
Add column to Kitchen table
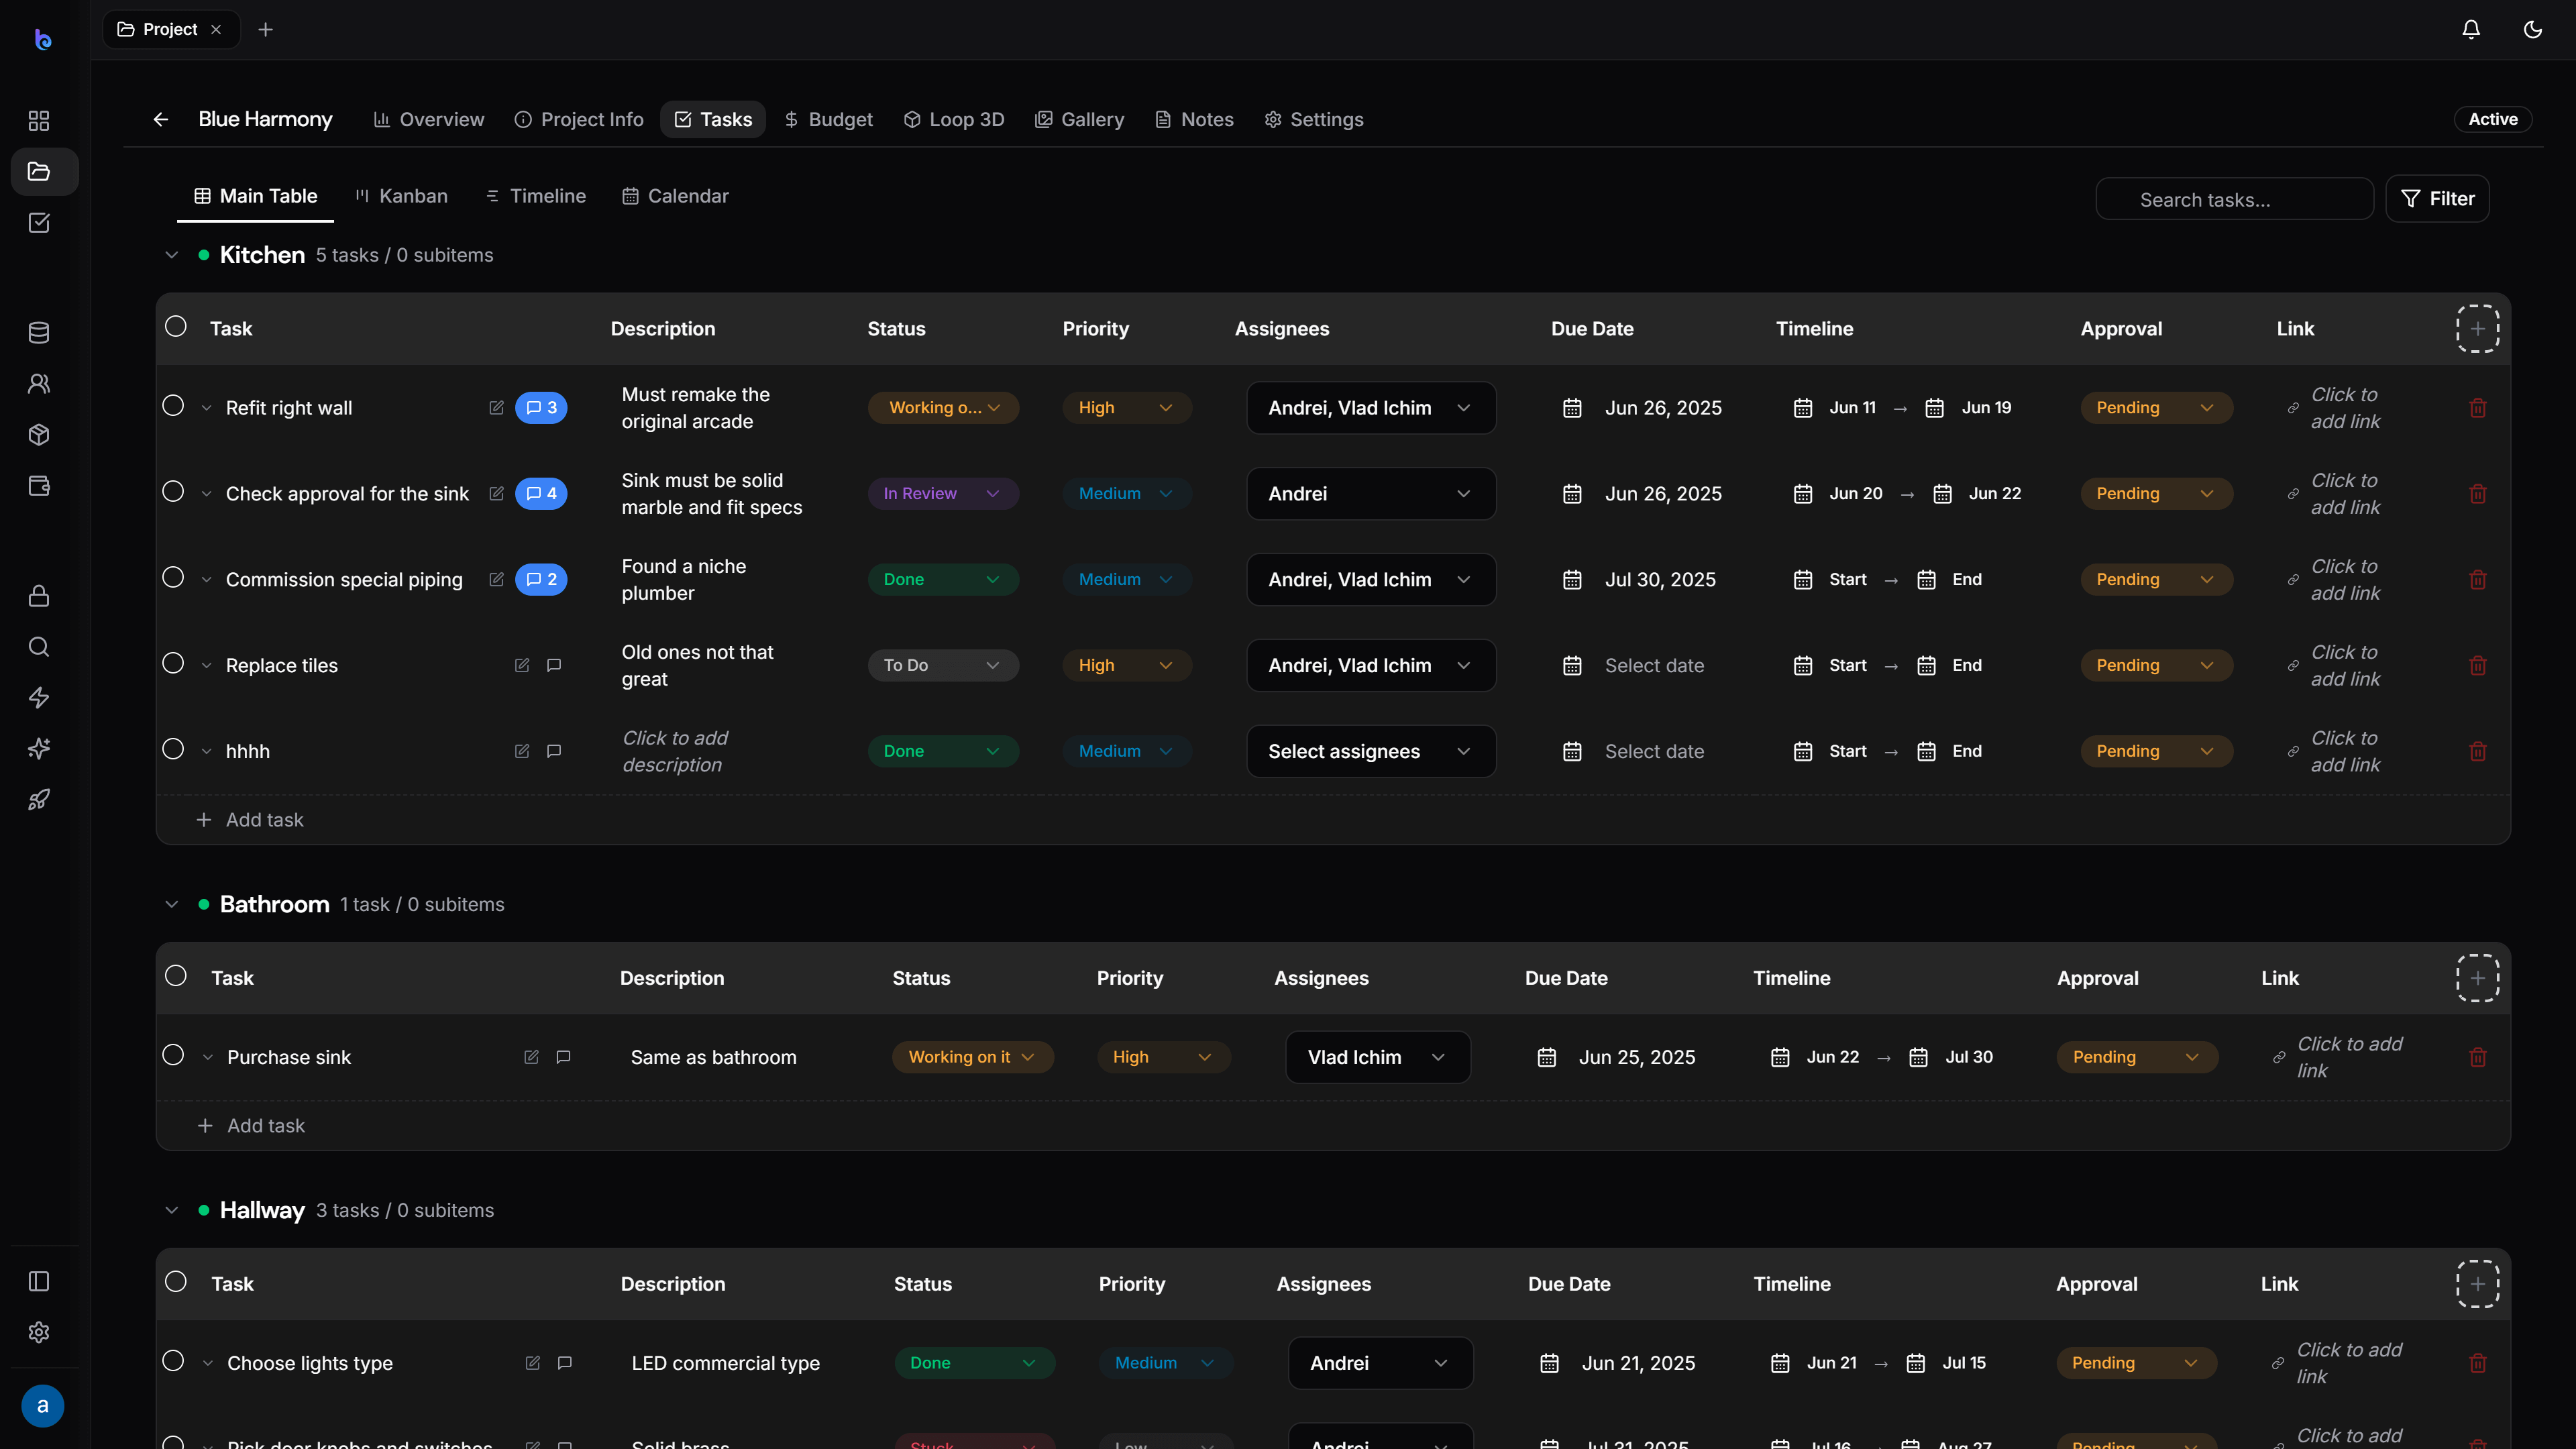pos(2477,329)
